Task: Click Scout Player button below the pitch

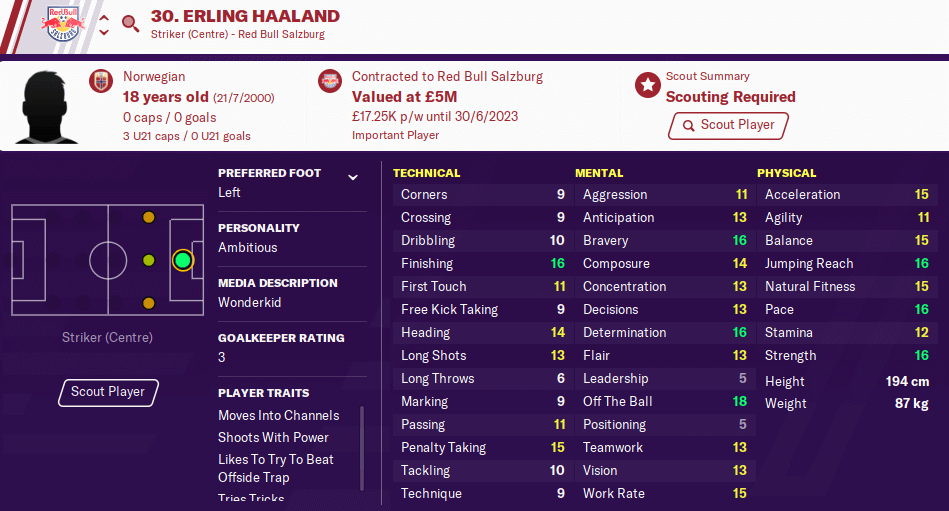Action: (x=108, y=392)
